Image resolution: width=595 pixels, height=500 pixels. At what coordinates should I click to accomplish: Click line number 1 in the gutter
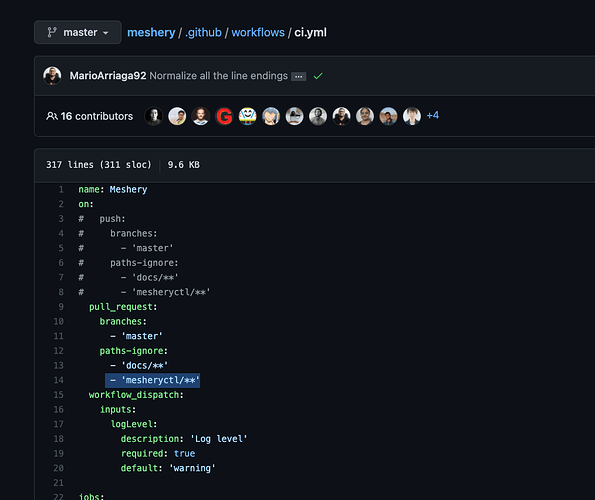[x=61, y=189]
